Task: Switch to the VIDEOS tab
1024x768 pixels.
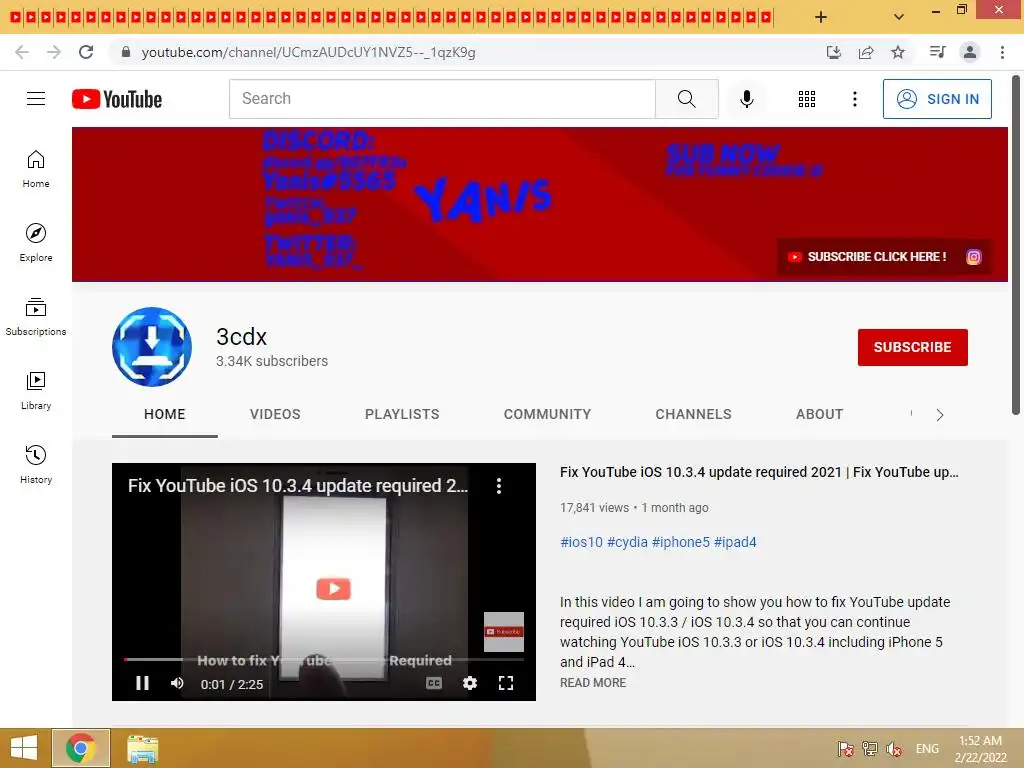Action: [x=275, y=414]
